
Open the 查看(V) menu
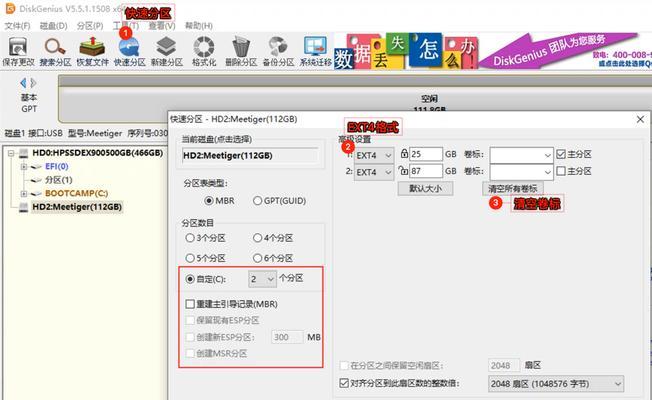coord(162,26)
